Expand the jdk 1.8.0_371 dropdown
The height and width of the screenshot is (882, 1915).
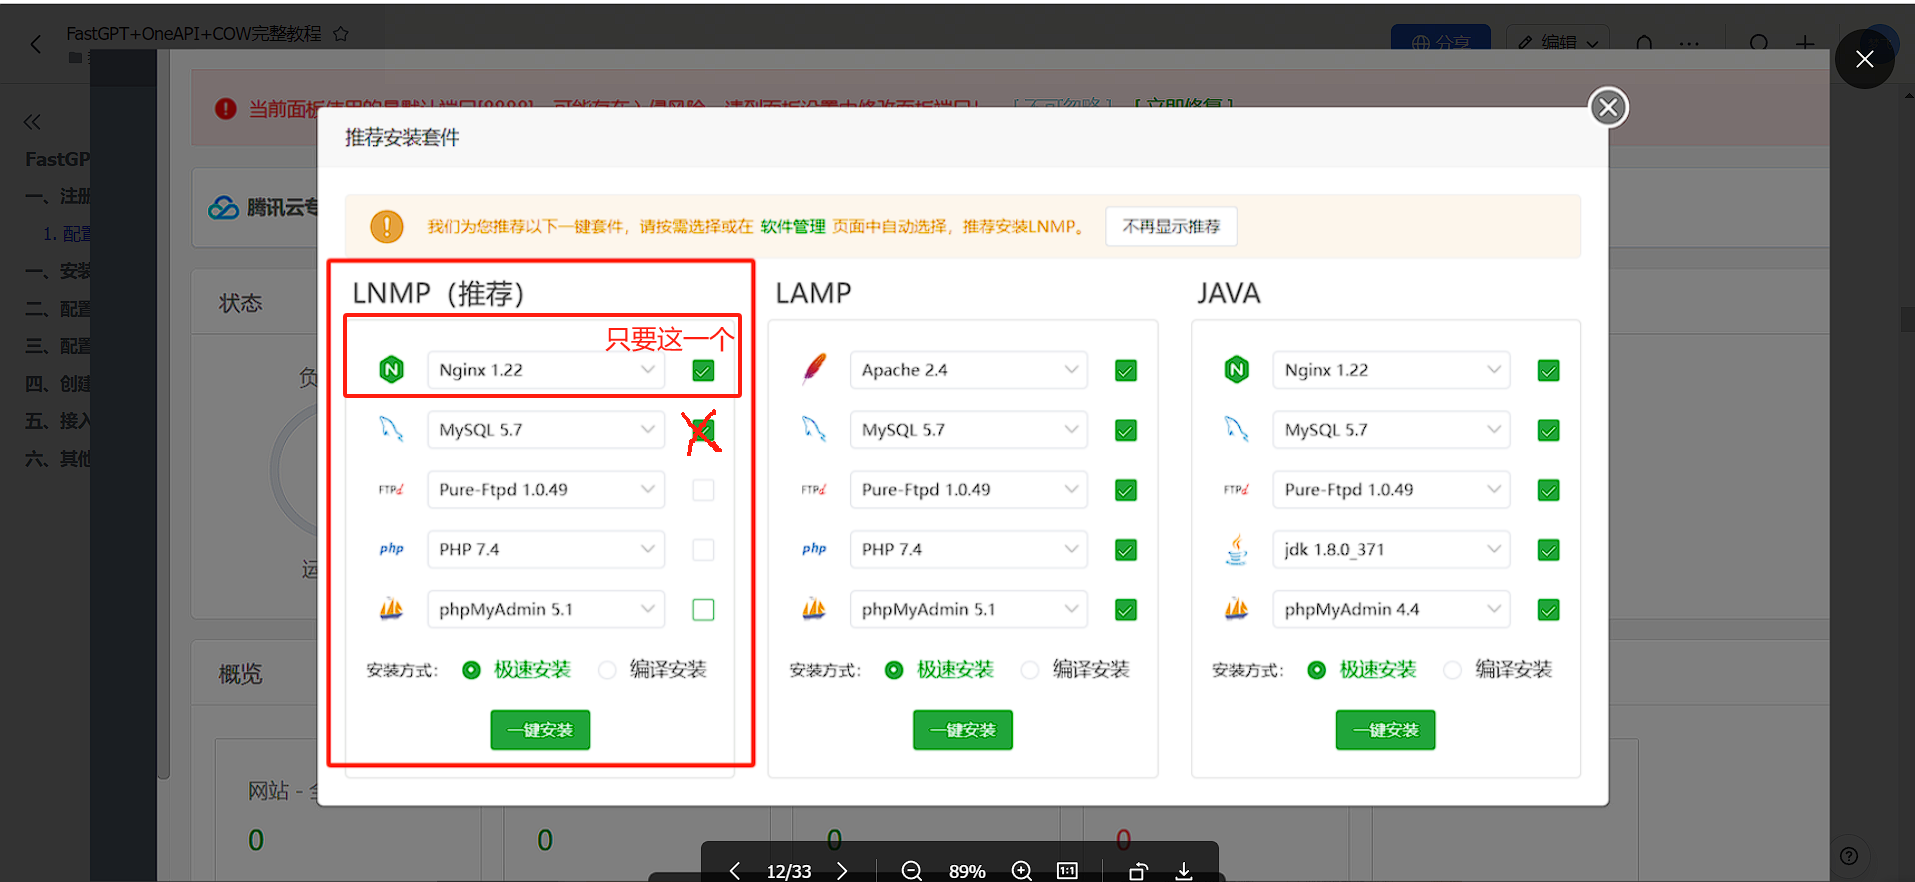click(x=1391, y=550)
